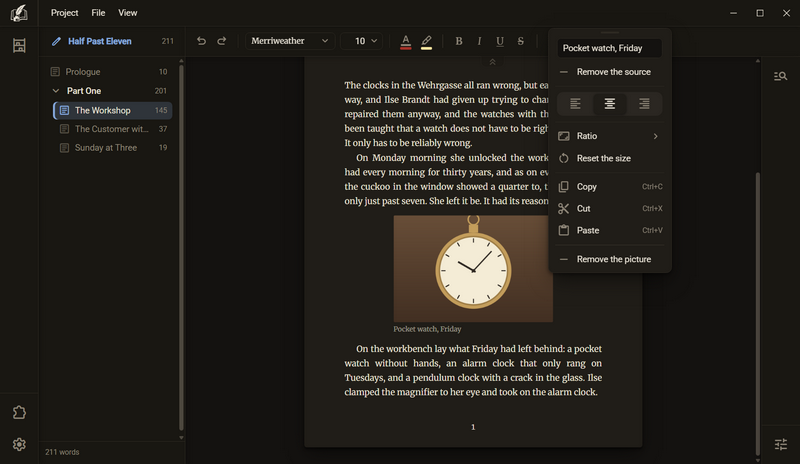Choose Paste from the picture menu
Viewport: 800px width, 464px height.
click(610, 230)
